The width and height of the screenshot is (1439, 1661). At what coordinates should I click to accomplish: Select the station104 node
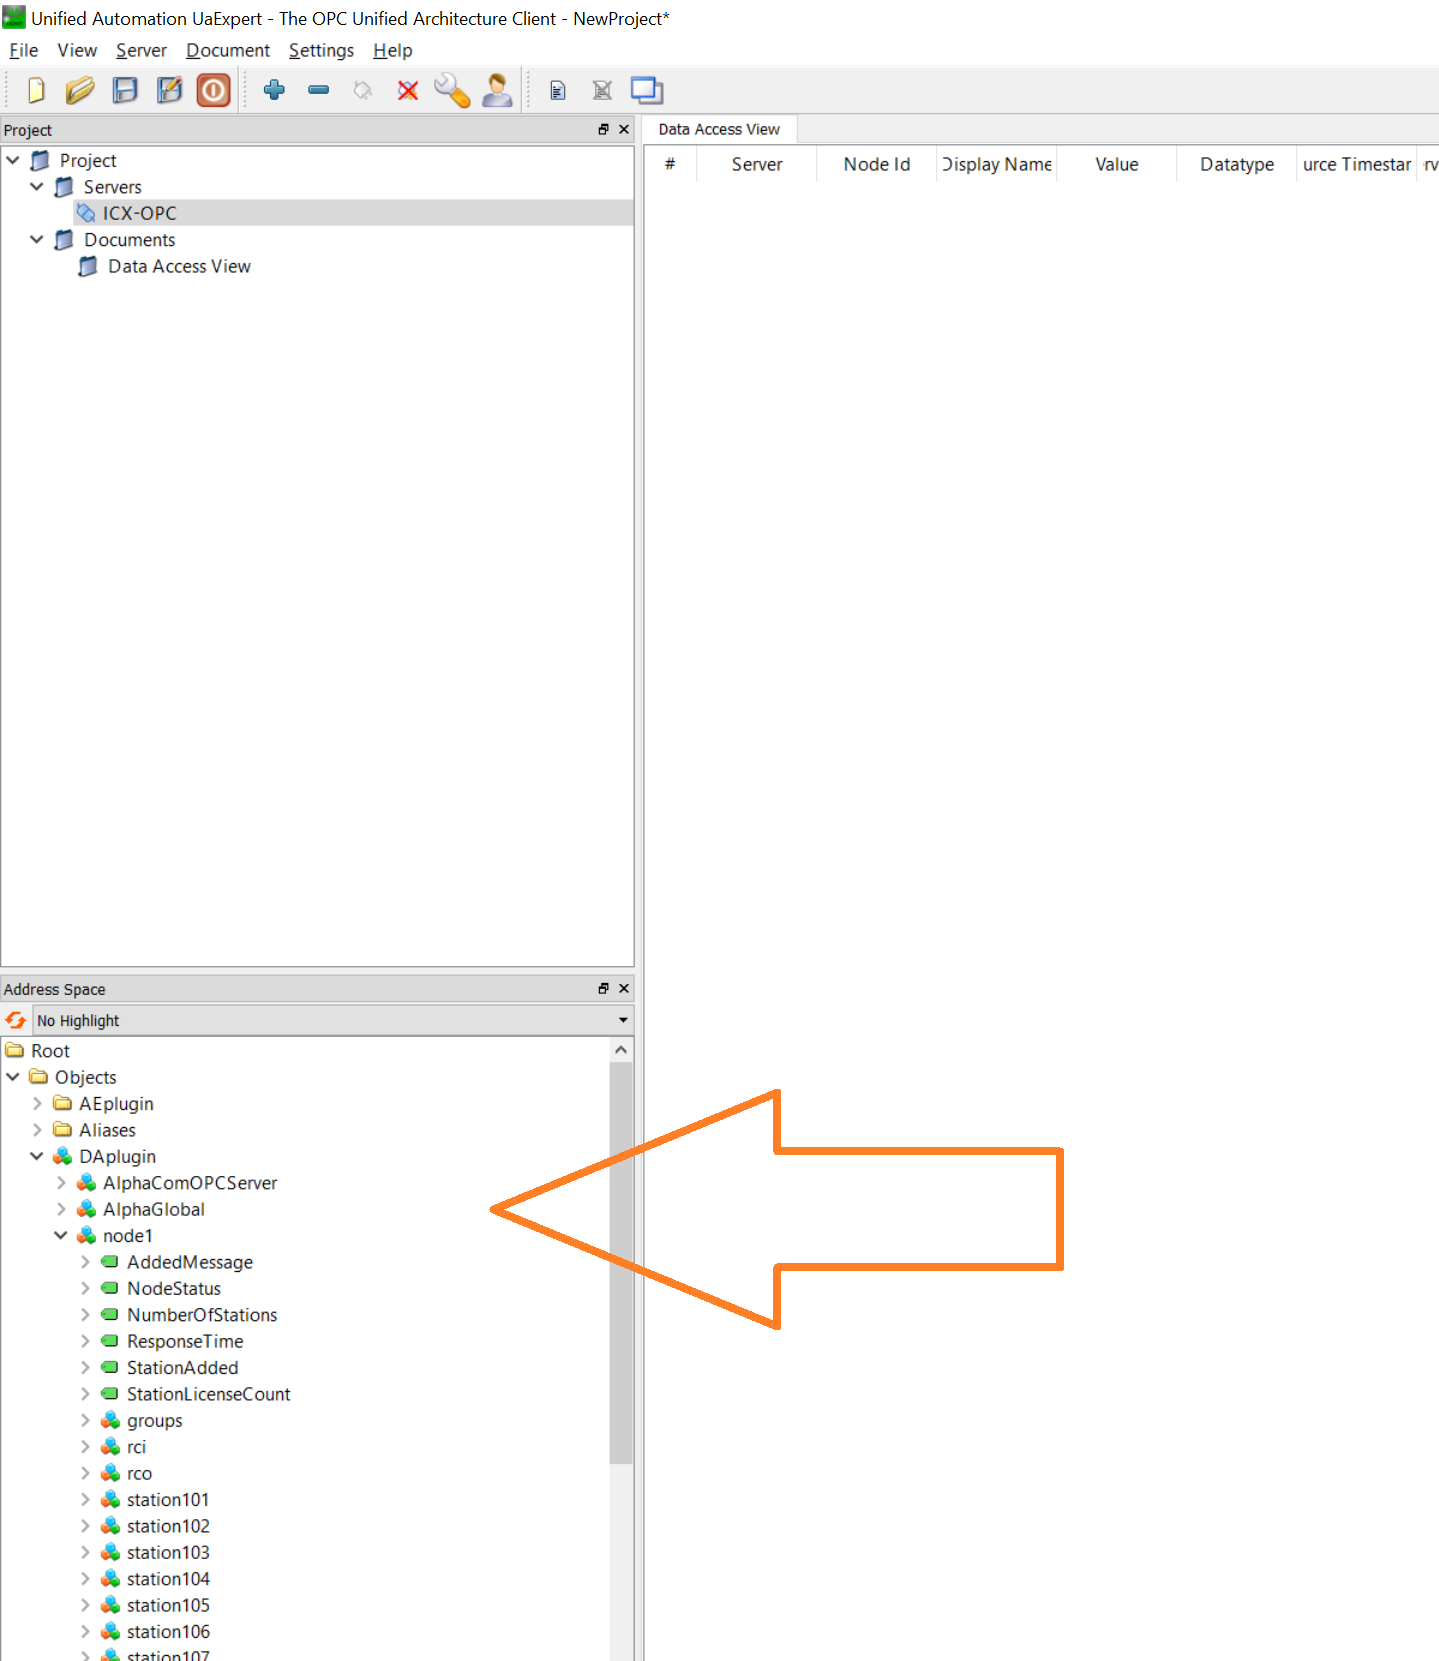coord(168,1579)
